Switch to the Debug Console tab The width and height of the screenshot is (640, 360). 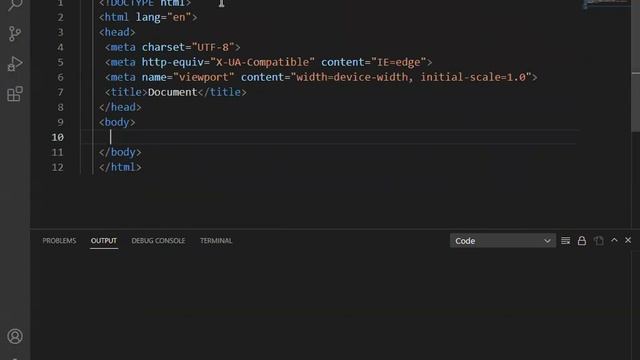click(158, 241)
